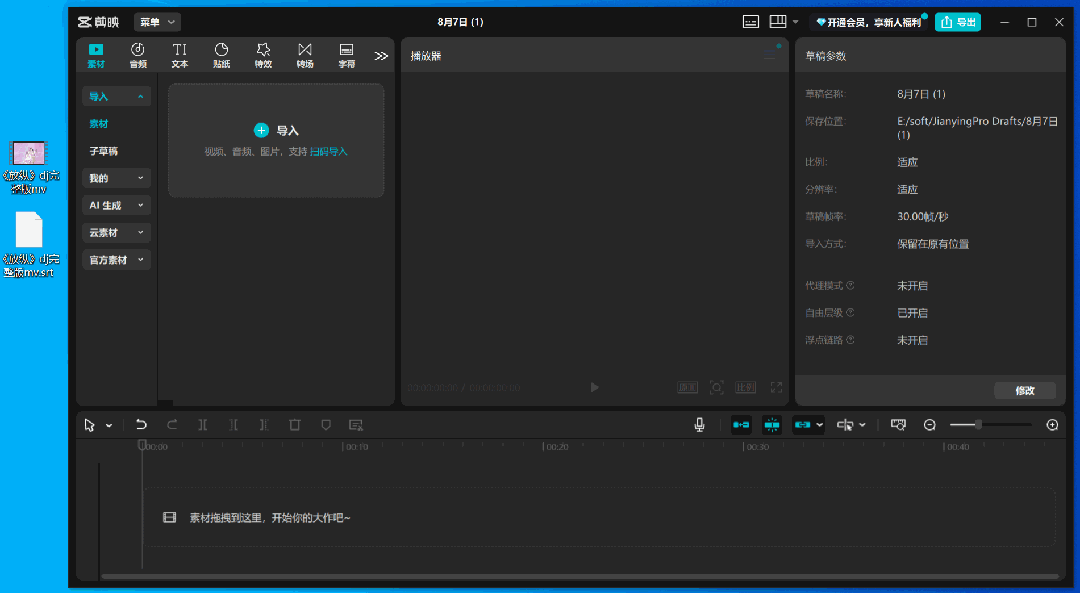Click the 导入 import plus button
This screenshot has width=1080, height=593.
261,130
